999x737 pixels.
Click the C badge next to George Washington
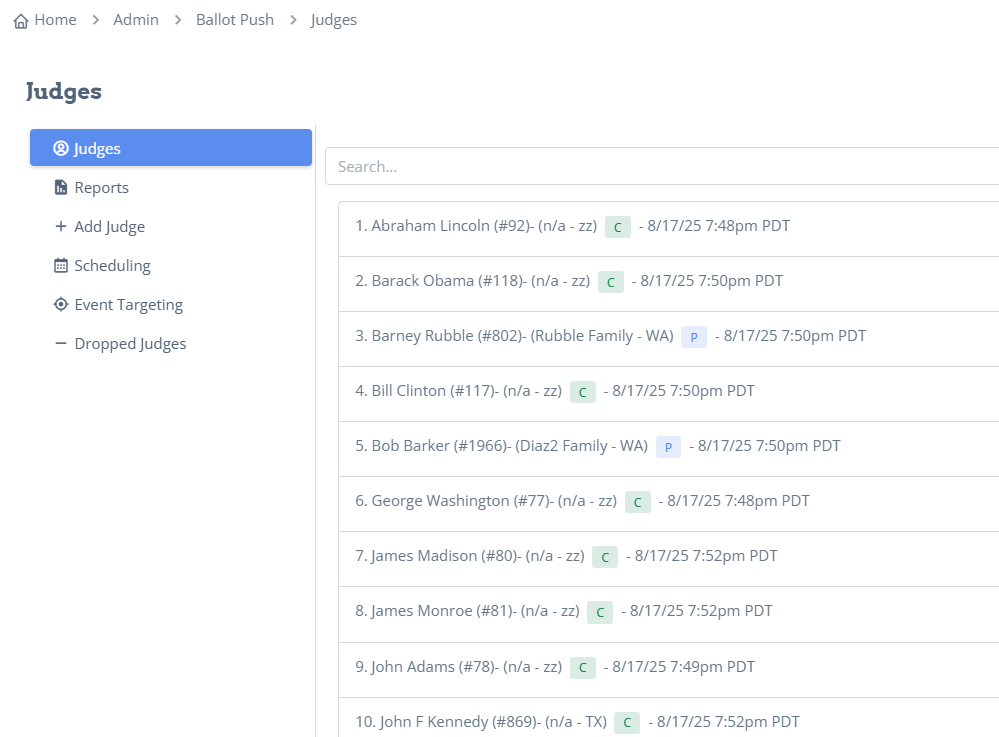pyautogui.click(x=638, y=502)
